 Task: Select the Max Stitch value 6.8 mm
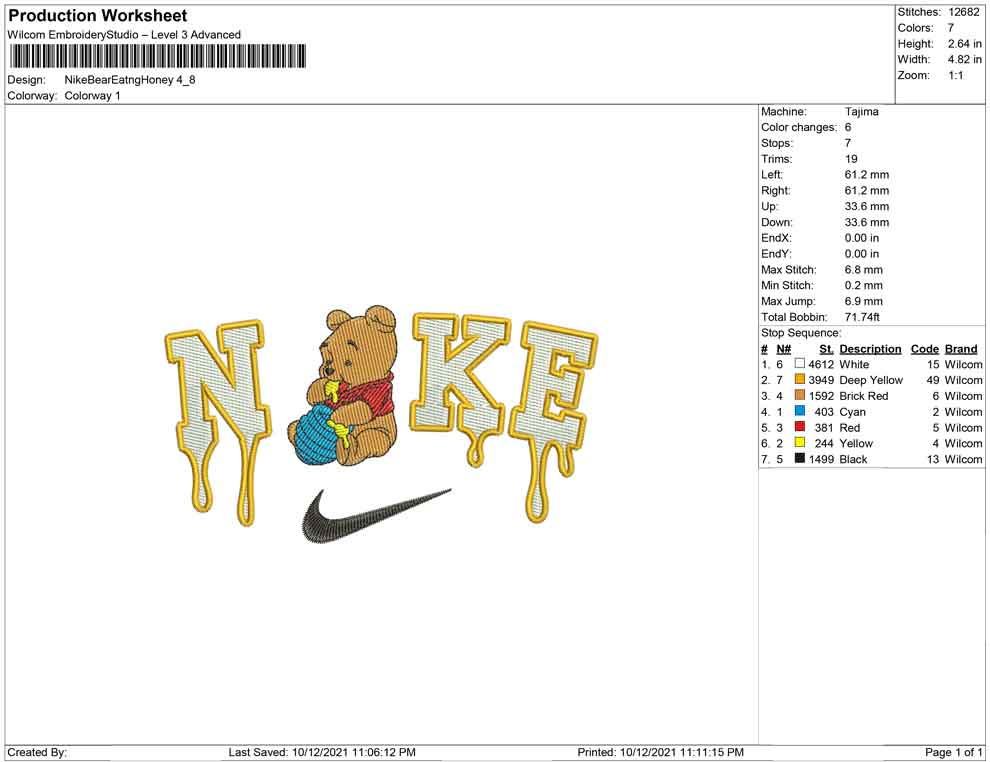click(x=863, y=270)
